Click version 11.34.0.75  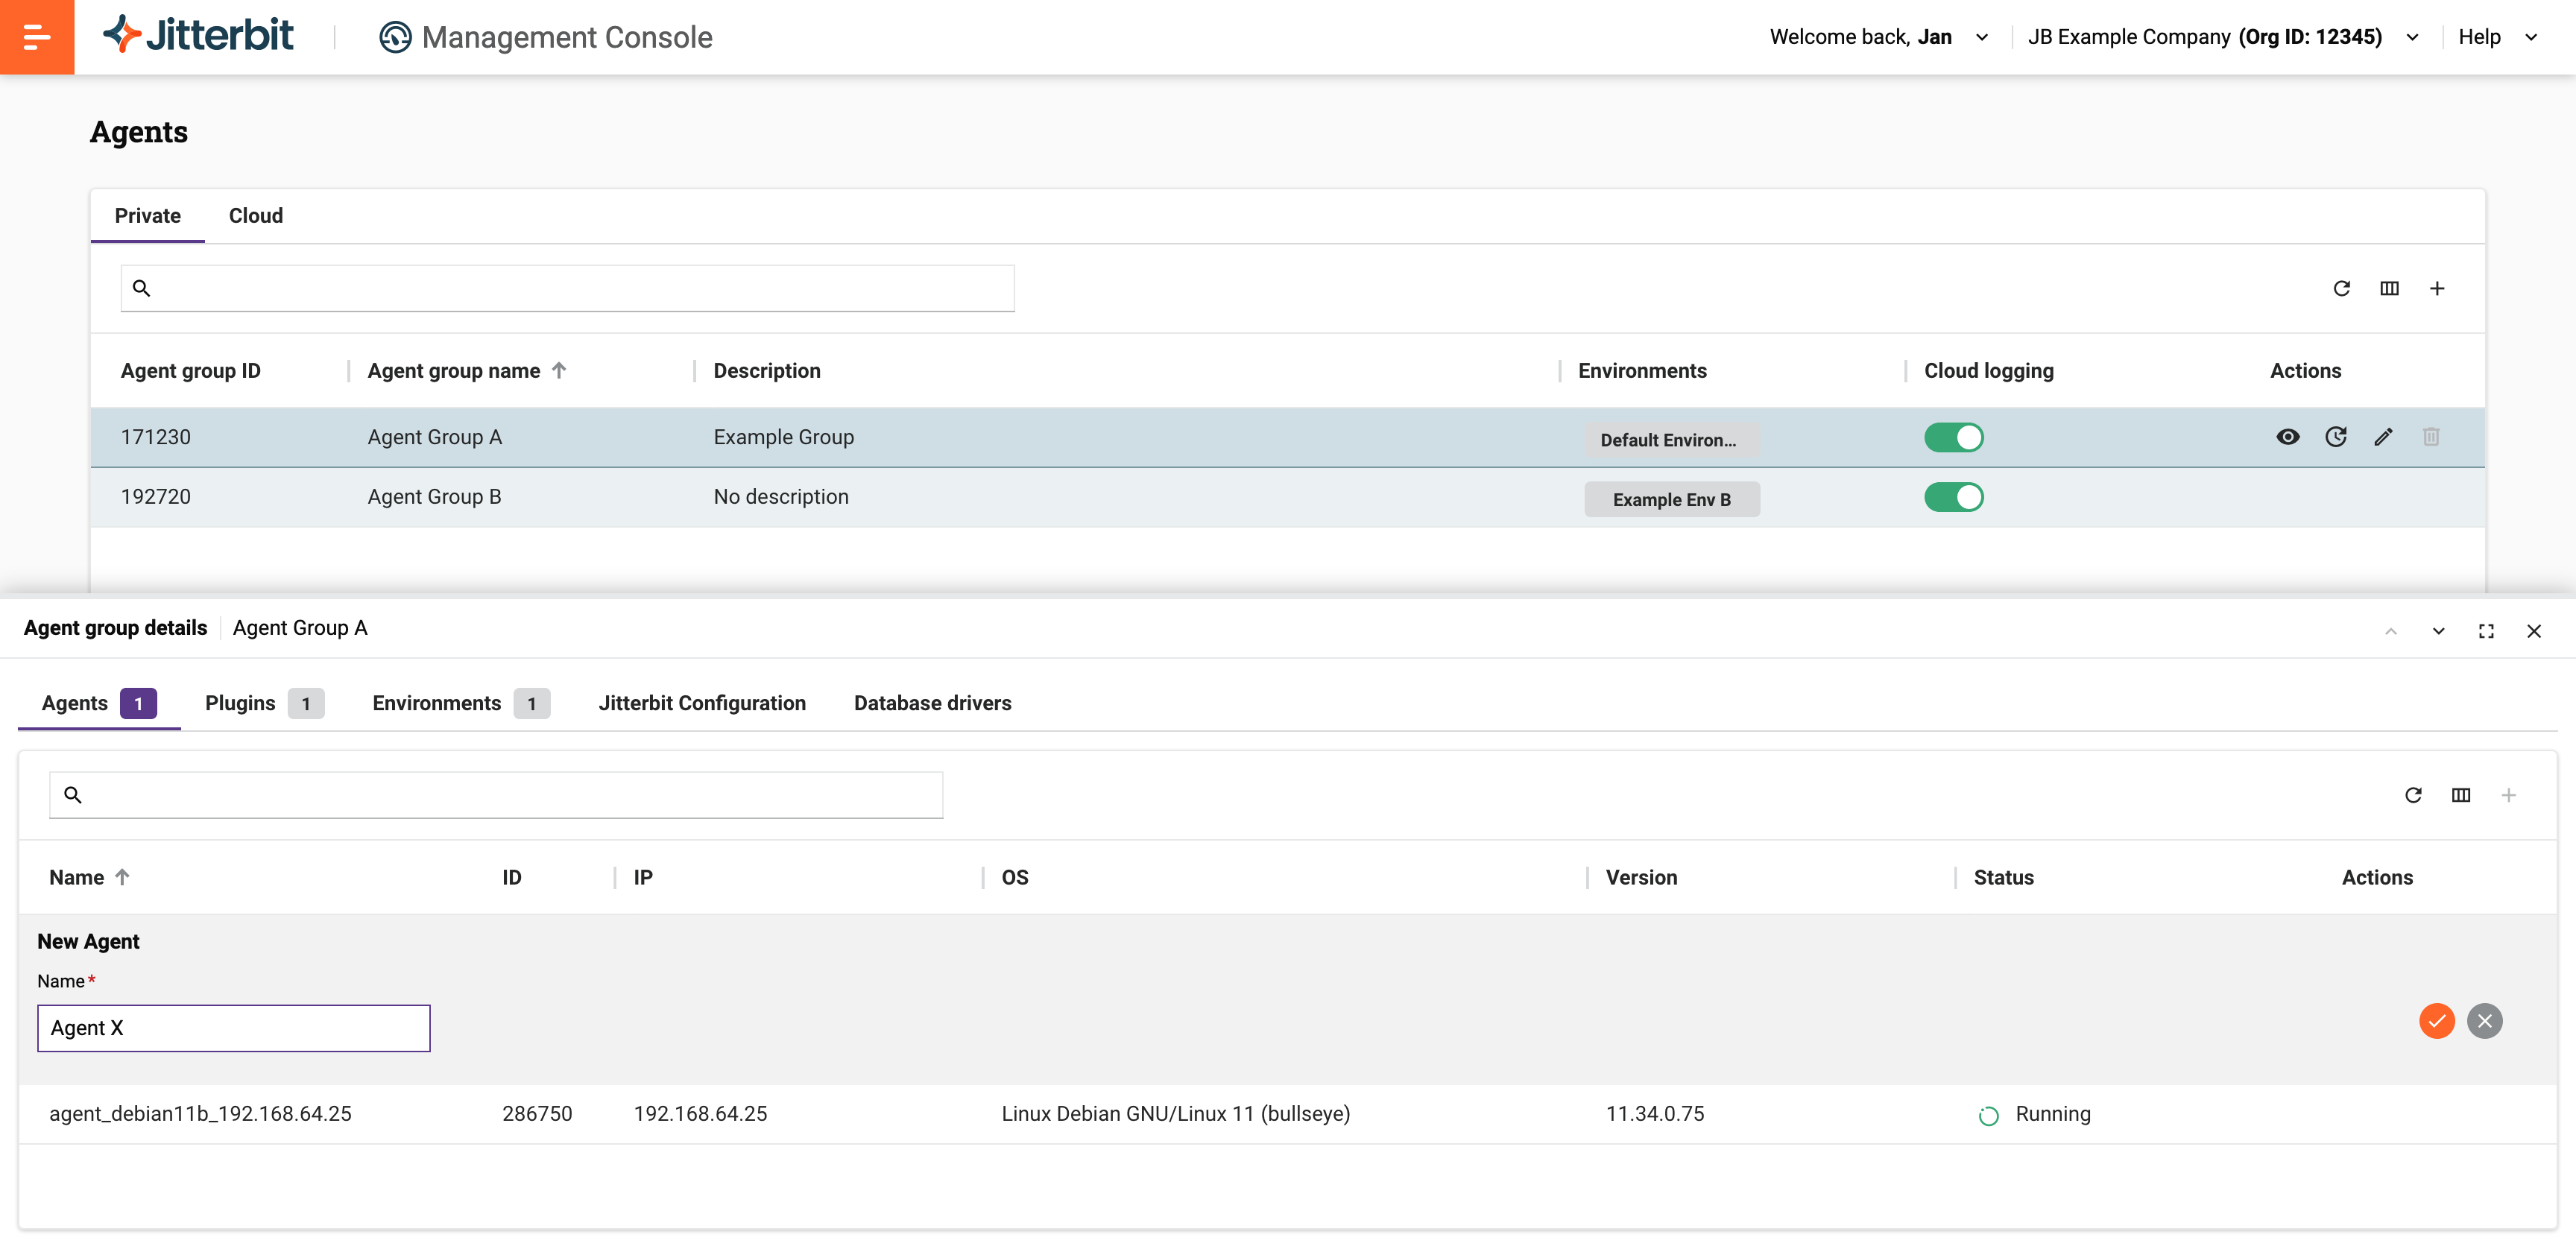pos(1655,1114)
